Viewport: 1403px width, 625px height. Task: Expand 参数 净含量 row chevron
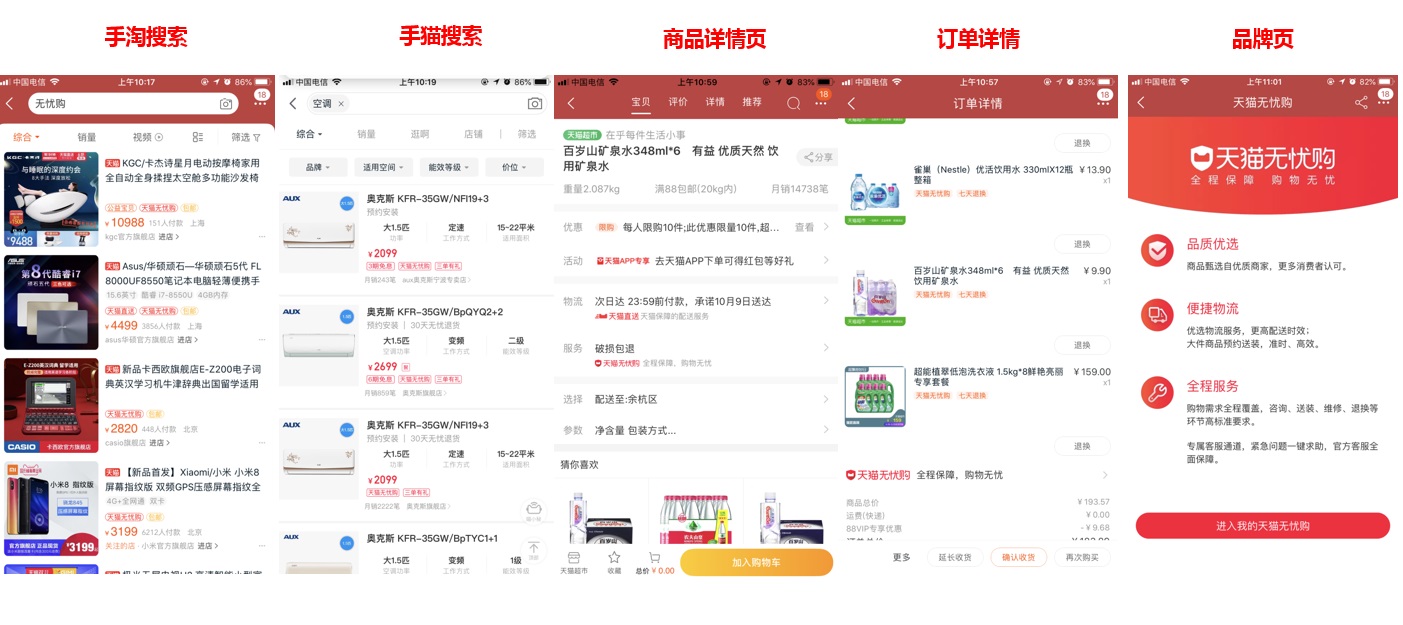[x=825, y=431]
